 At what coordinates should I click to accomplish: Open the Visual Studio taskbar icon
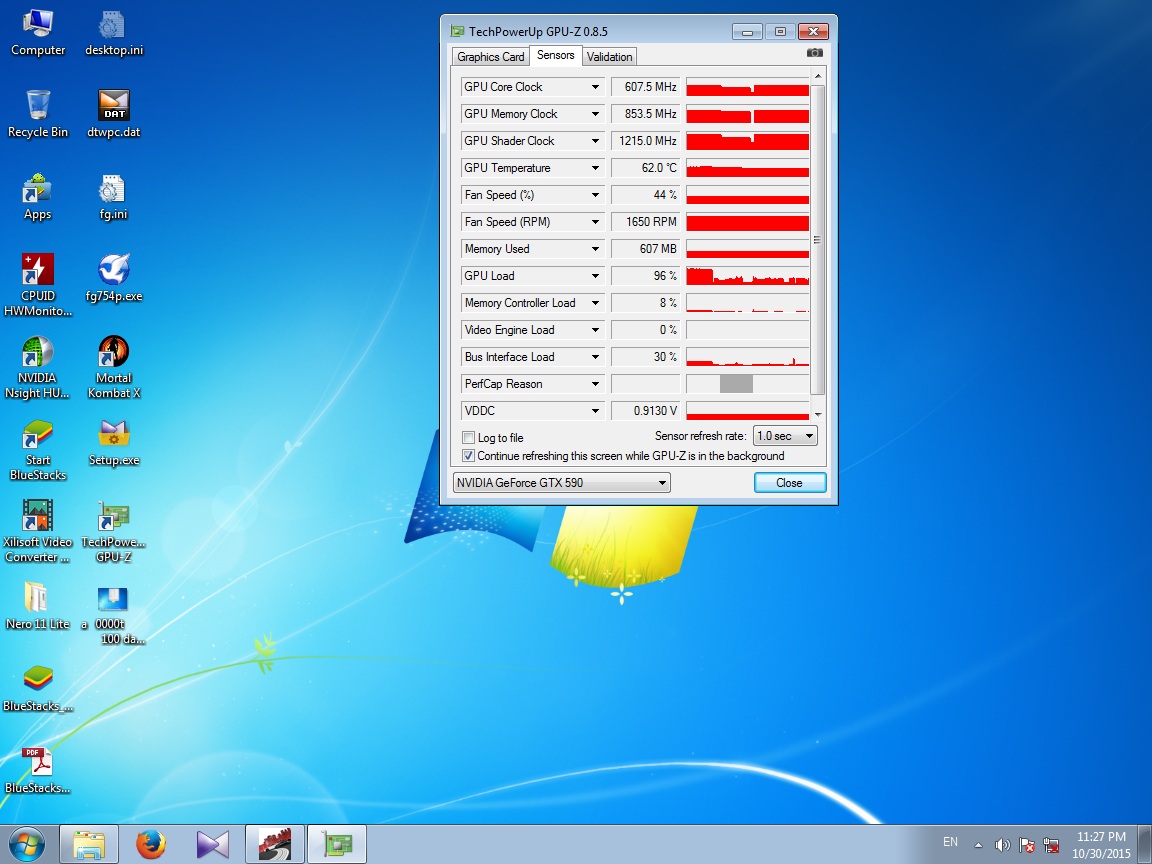(213, 843)
